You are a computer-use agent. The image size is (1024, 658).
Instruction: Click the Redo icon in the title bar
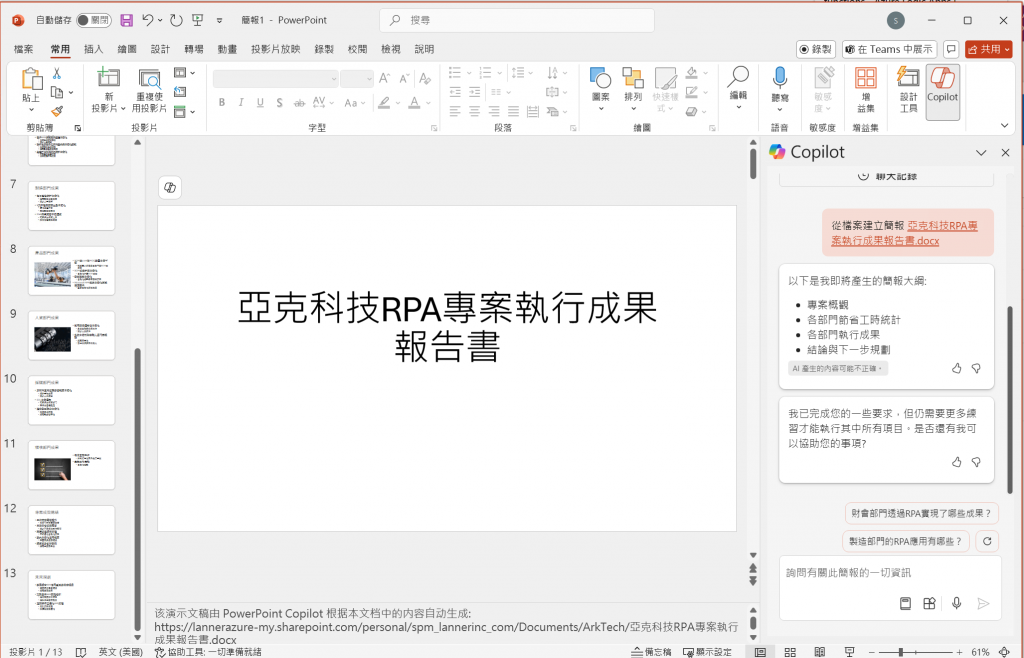click(x=176, y=20)
